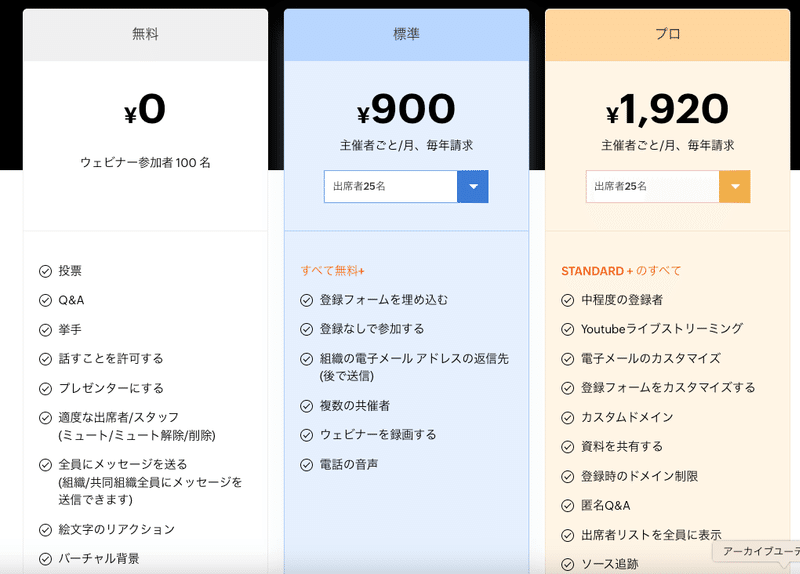Click check icon beside 適度な出席者/スタッフ
The width and height of the screenshot is (800, 574).
pos(45,418)
